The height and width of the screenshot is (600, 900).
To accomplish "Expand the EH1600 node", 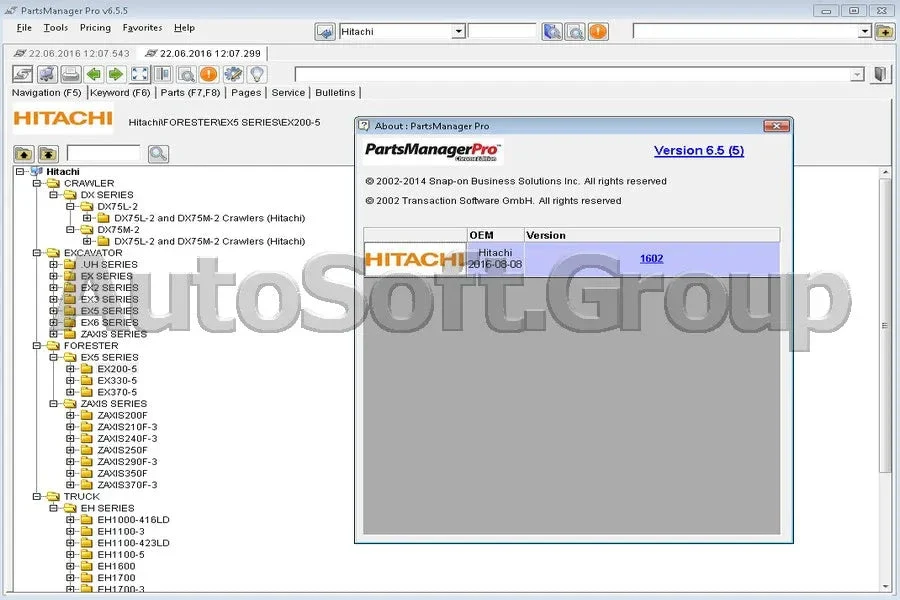I will coord(70,566).
